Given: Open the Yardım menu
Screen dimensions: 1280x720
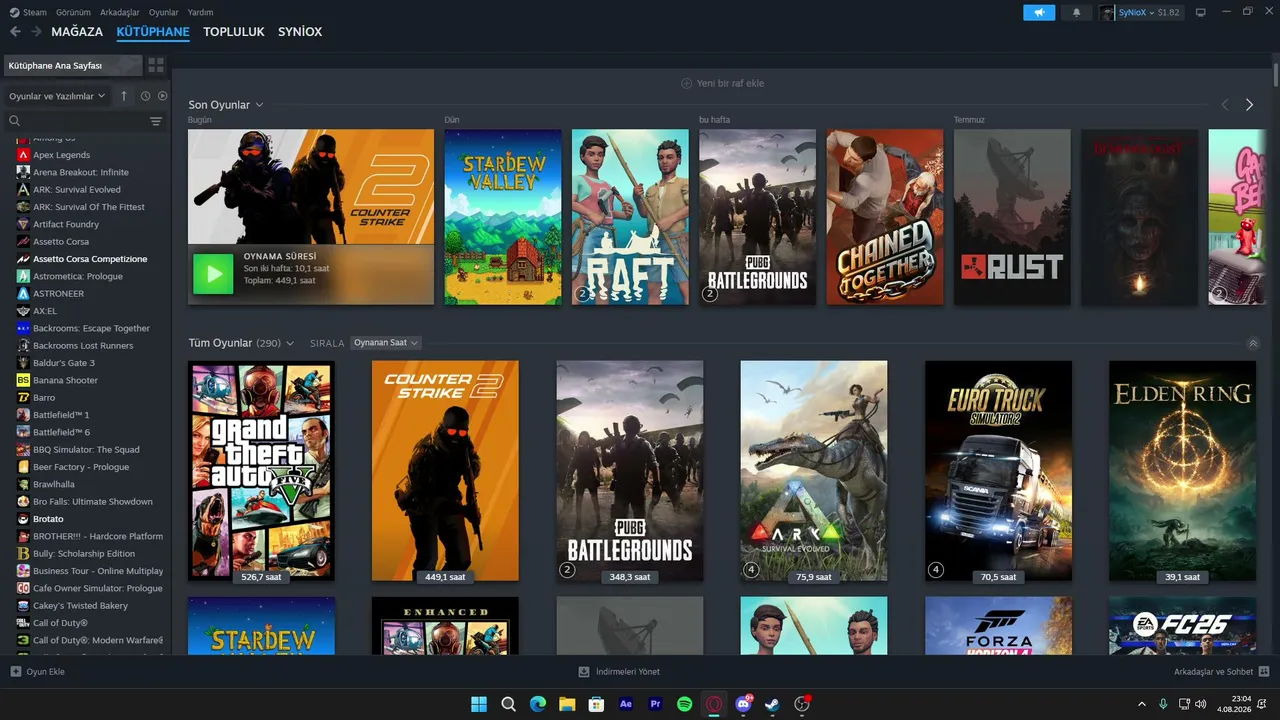Looking at the screenshot, I should 201,13.
